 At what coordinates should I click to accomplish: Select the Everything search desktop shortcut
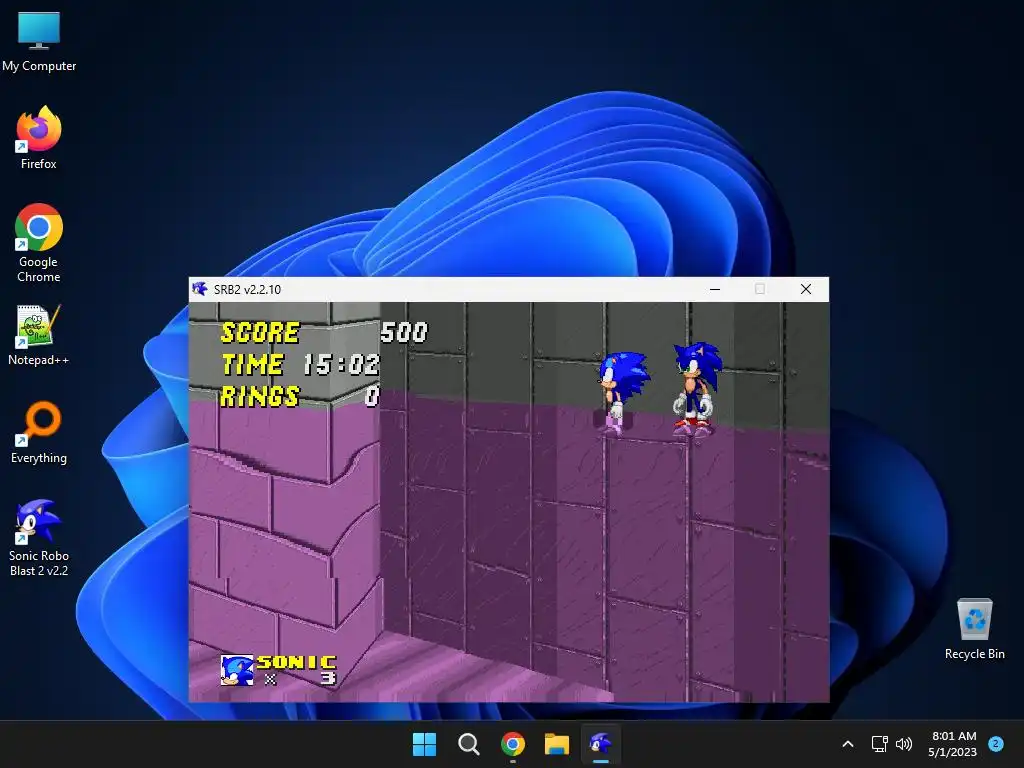coord(39,432)
